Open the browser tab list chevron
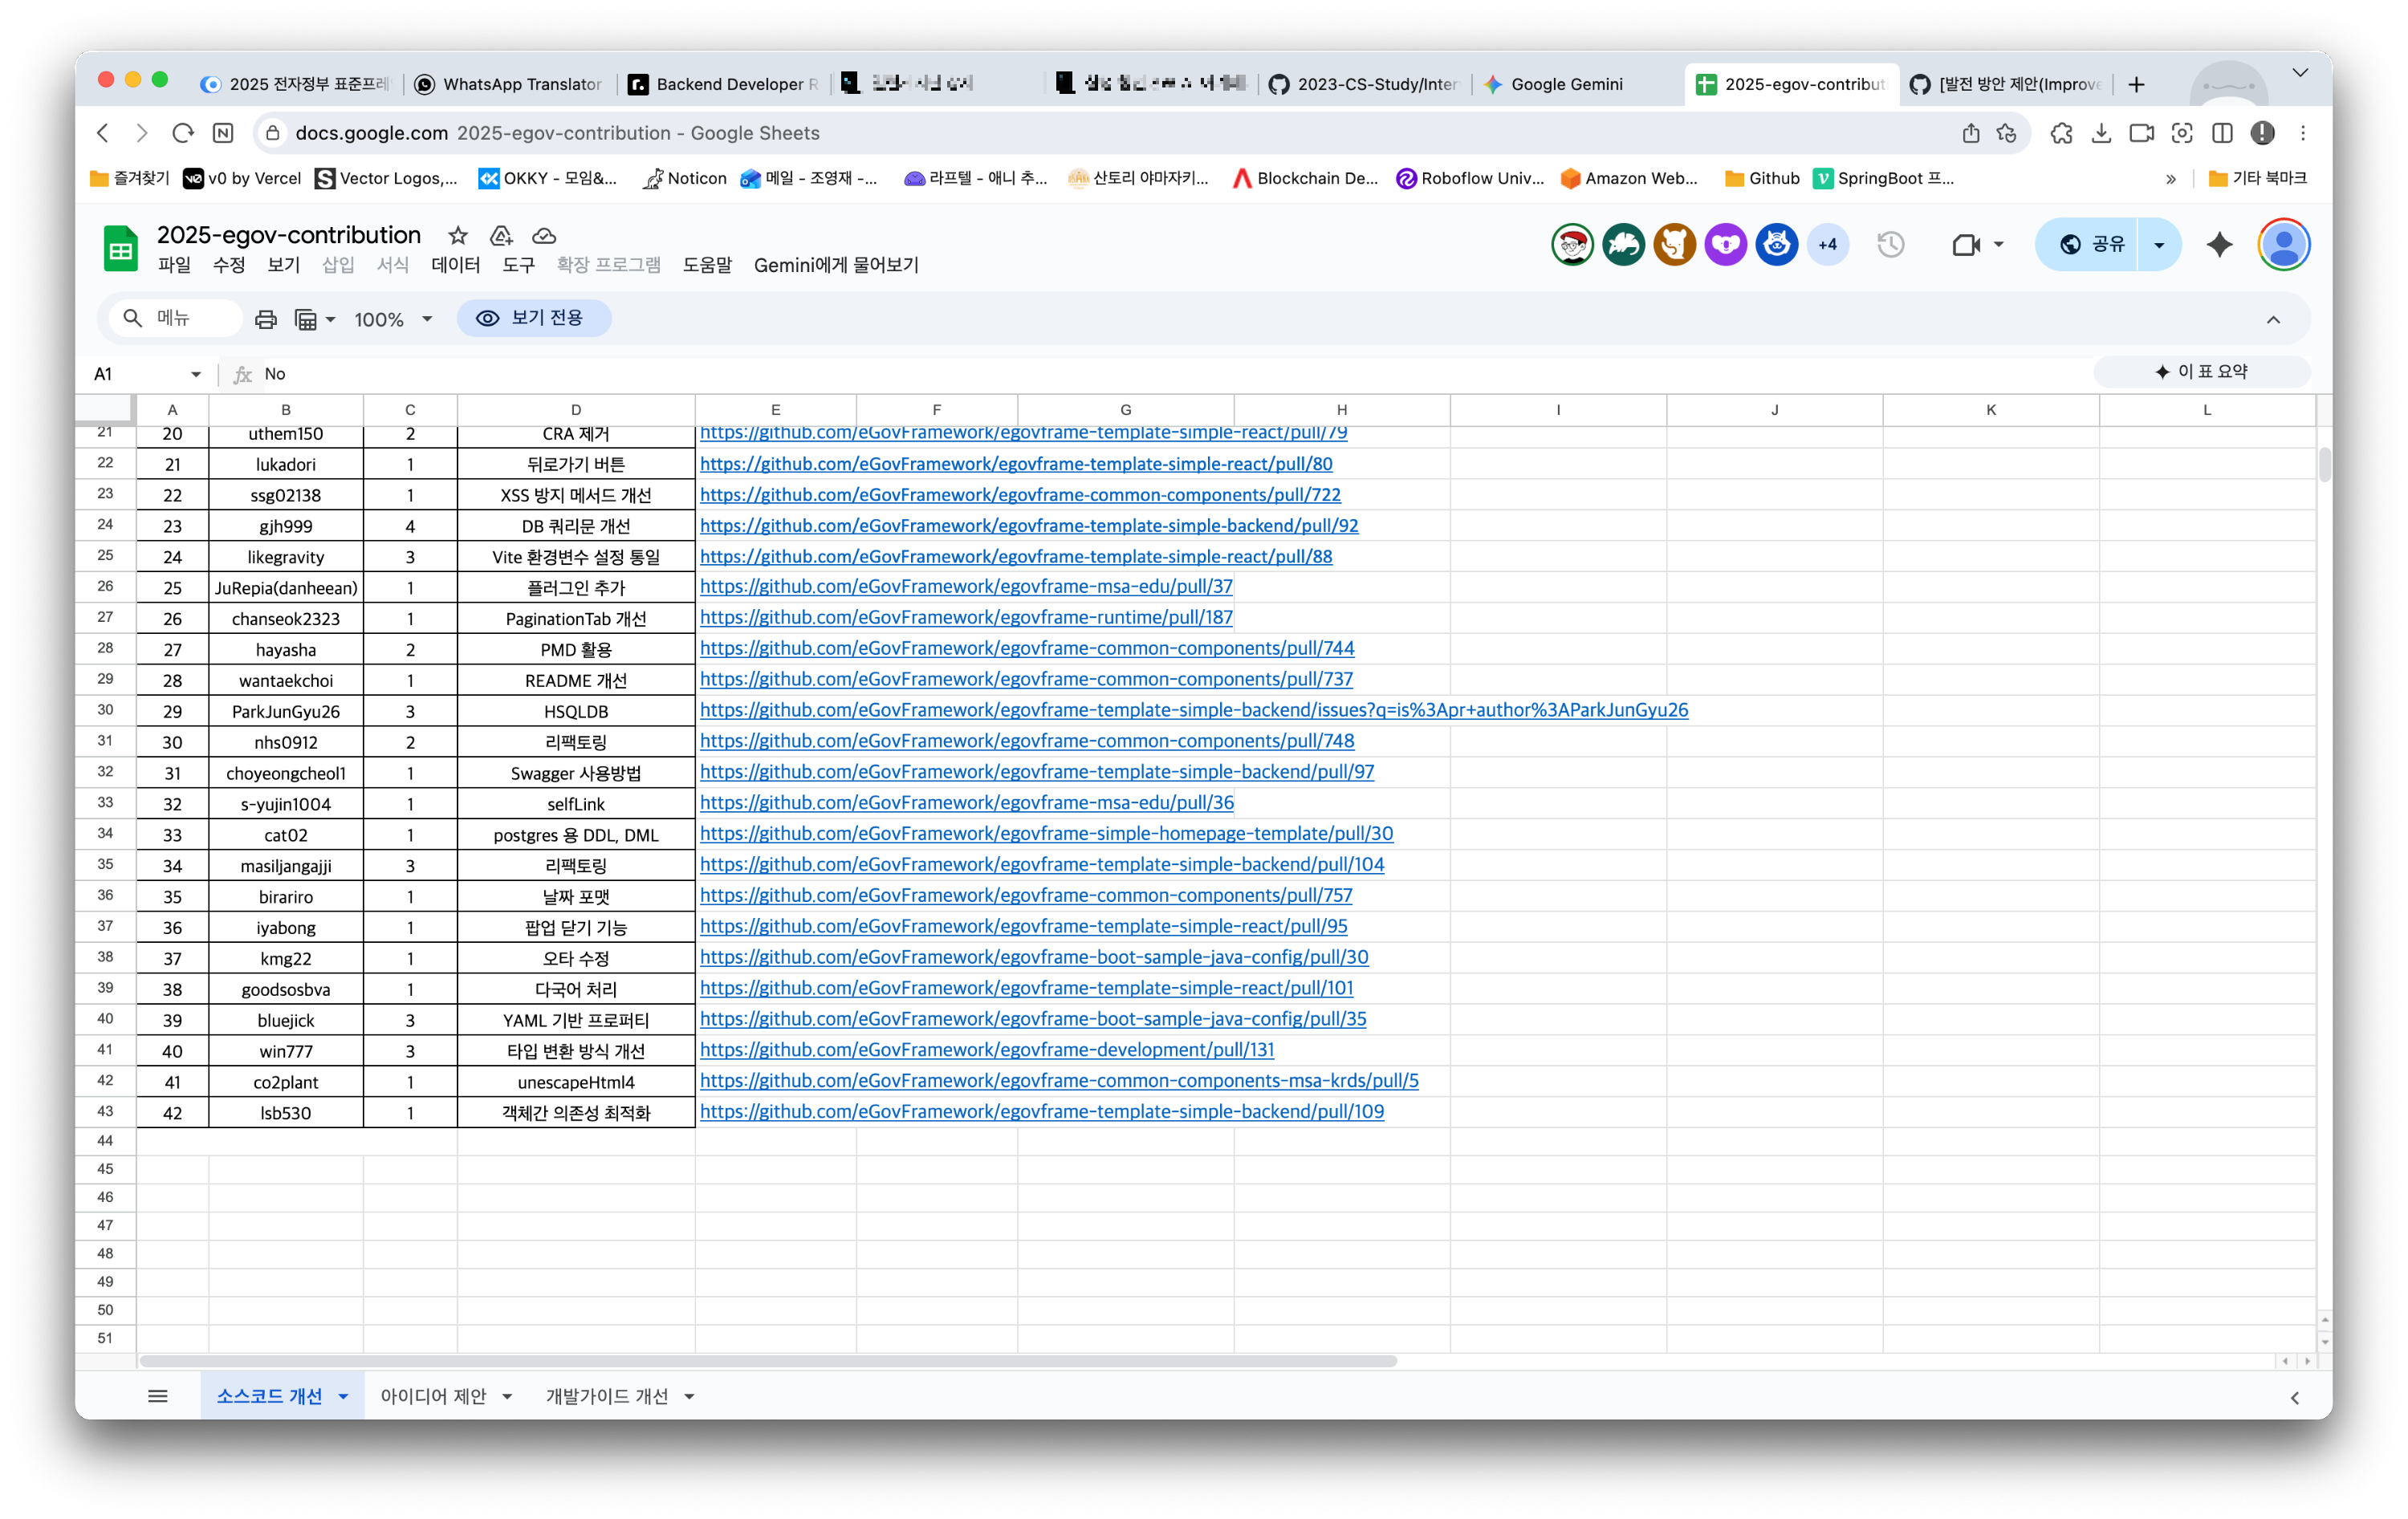 tap(2300, 72)
